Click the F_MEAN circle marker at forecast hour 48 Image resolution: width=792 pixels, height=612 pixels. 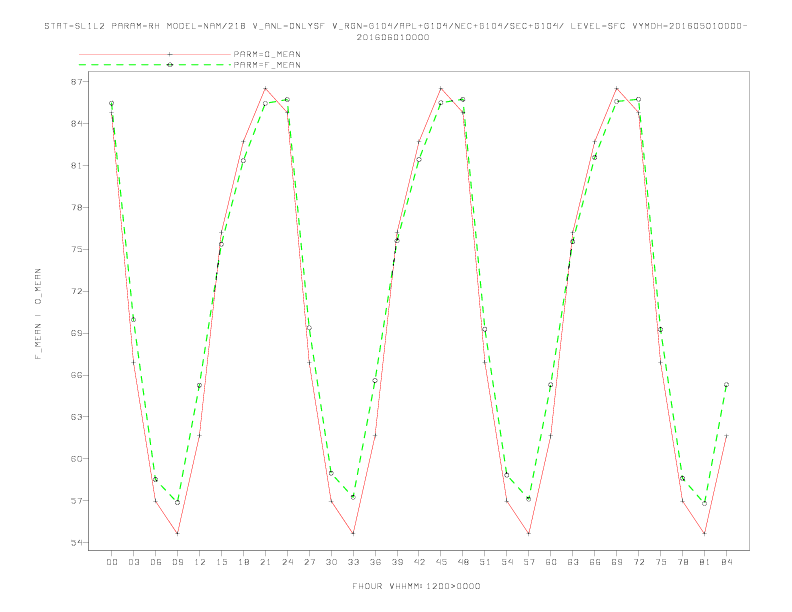point(463,99)
